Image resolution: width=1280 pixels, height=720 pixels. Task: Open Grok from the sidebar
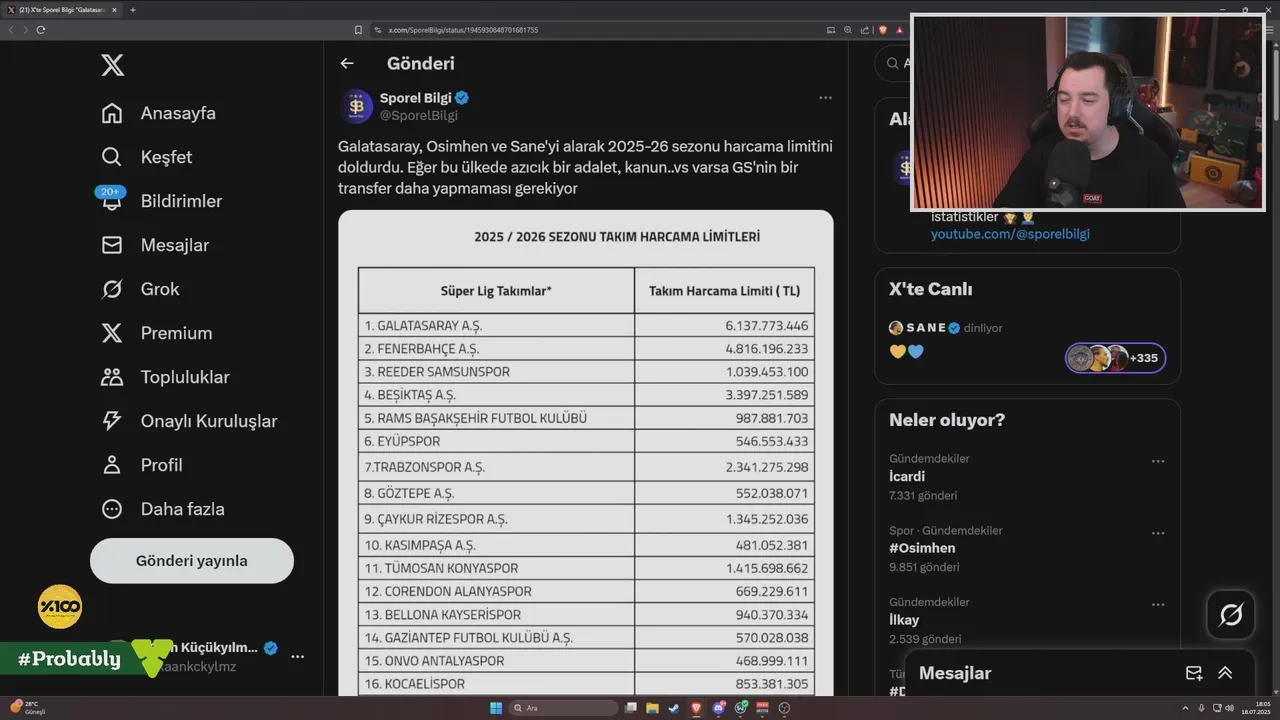click(140, 289)
